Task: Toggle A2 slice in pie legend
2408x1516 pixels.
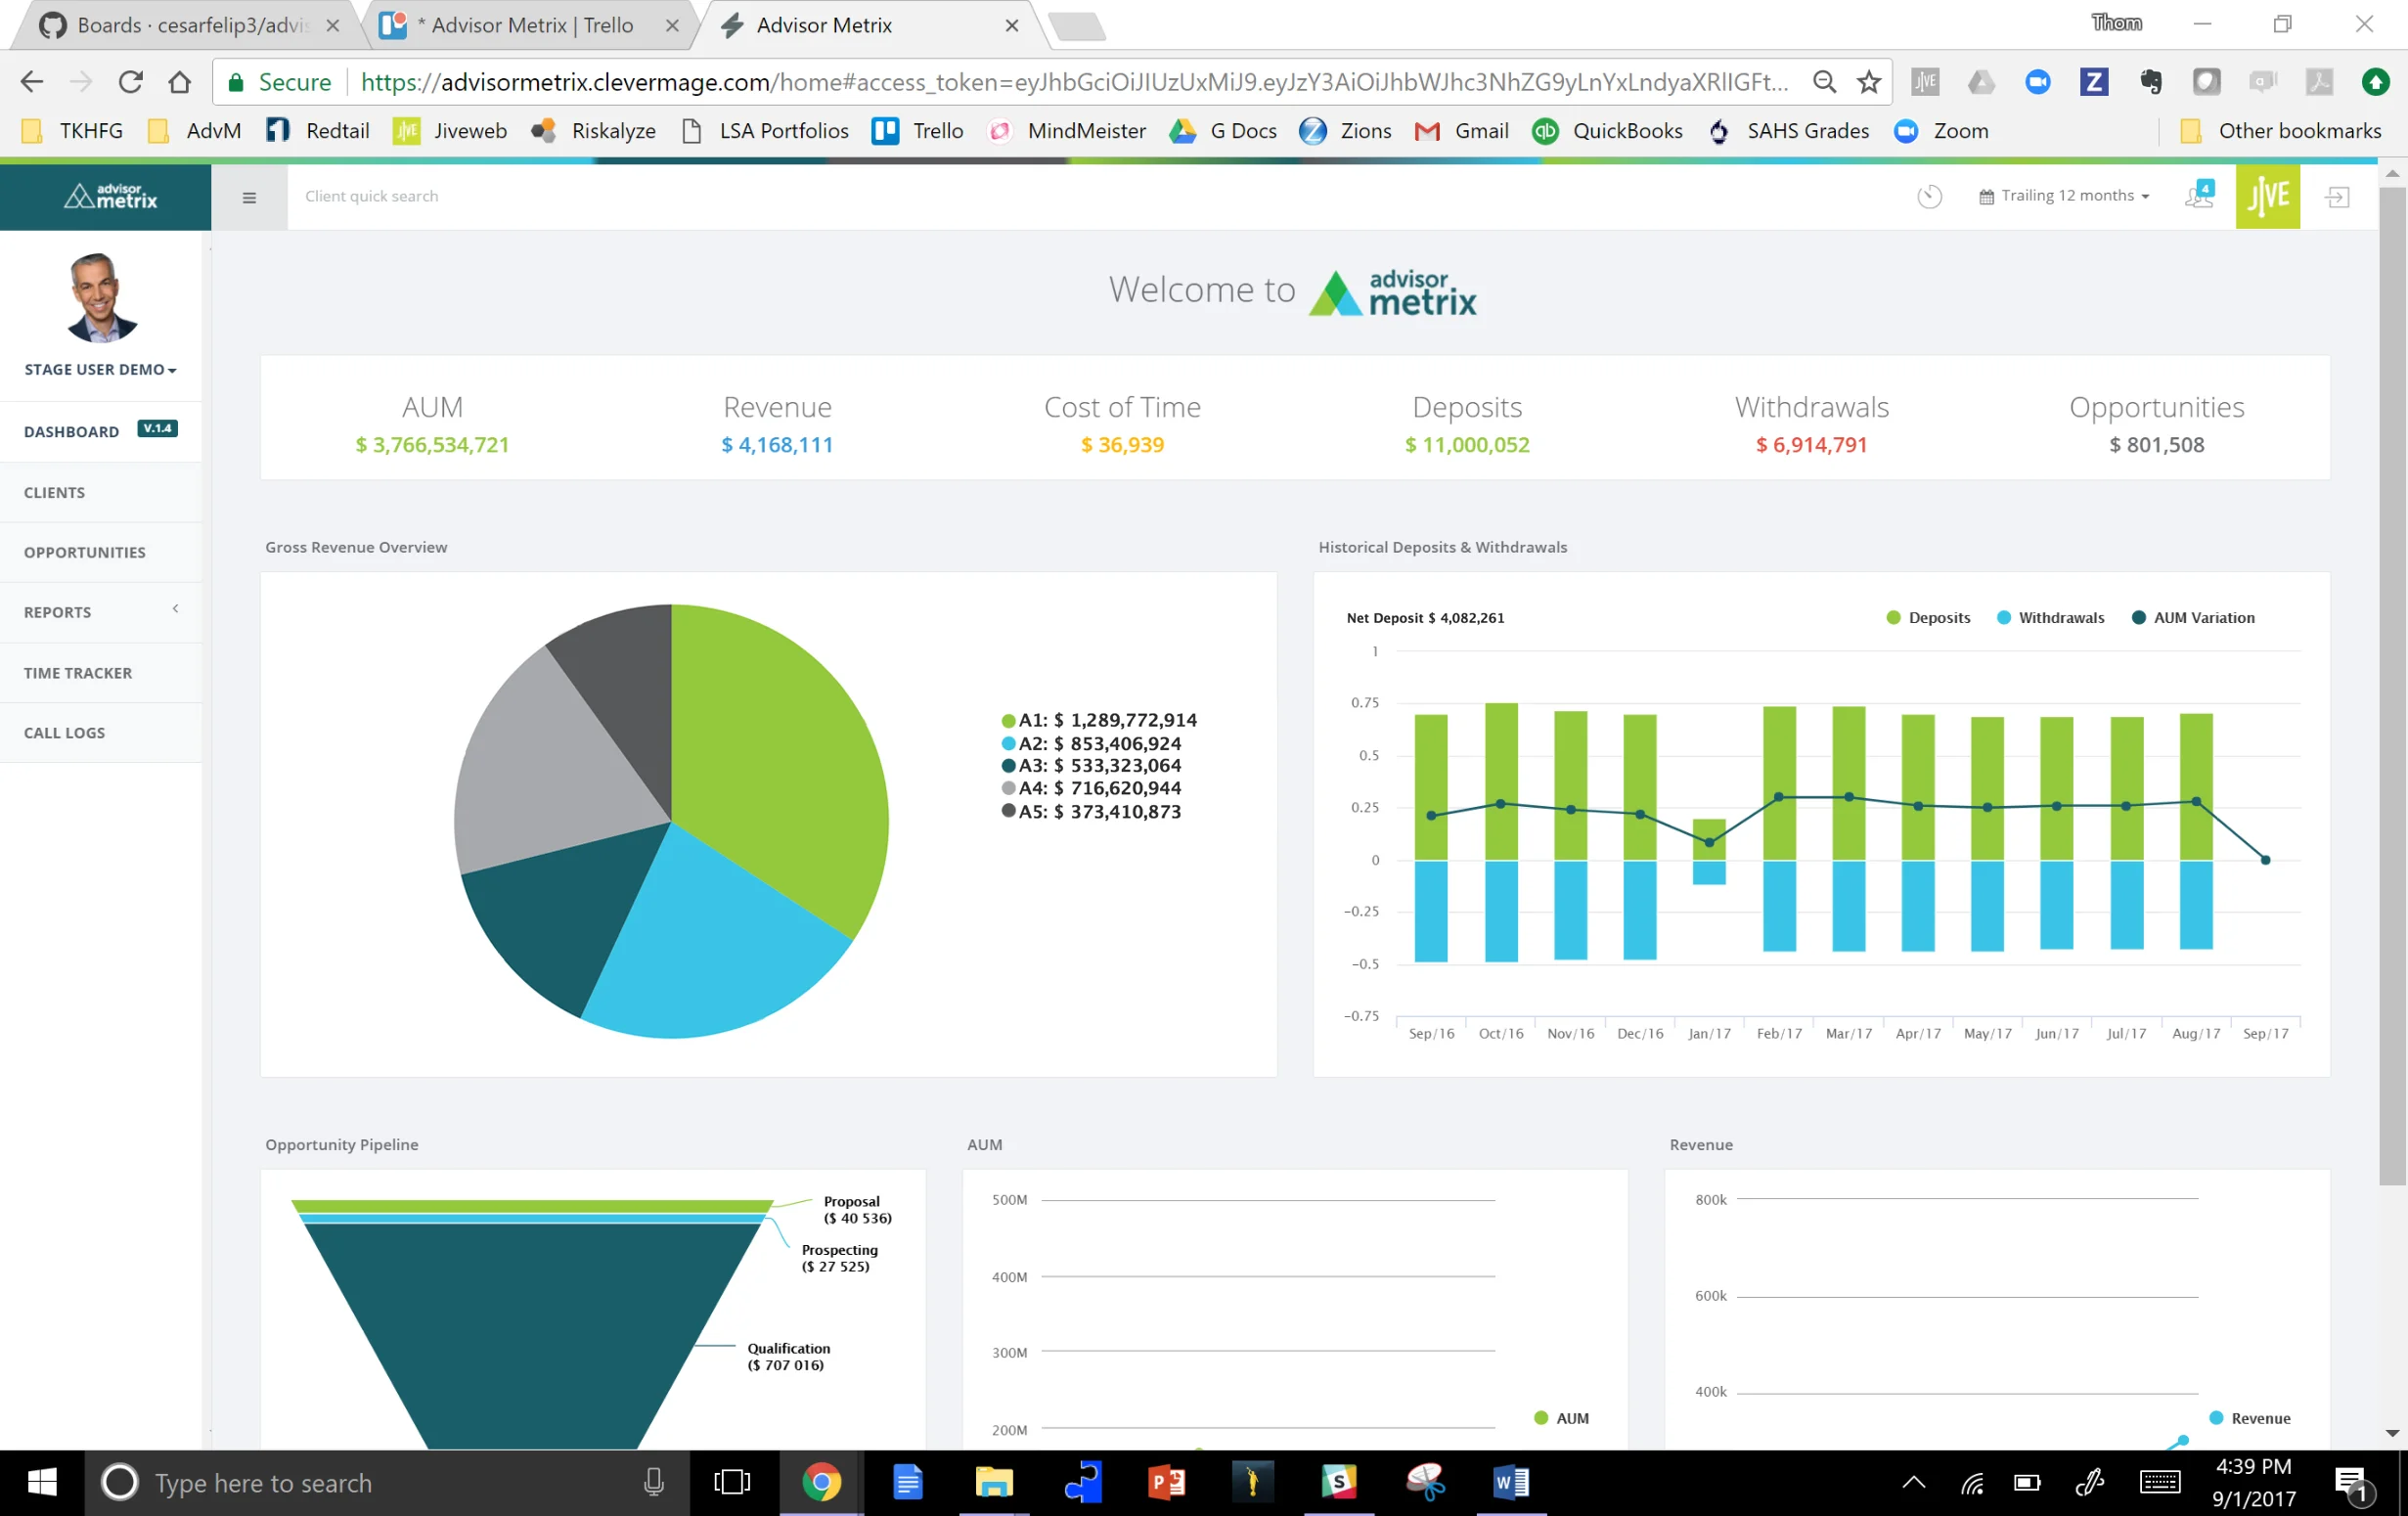Action: (x=1091, y=743)
